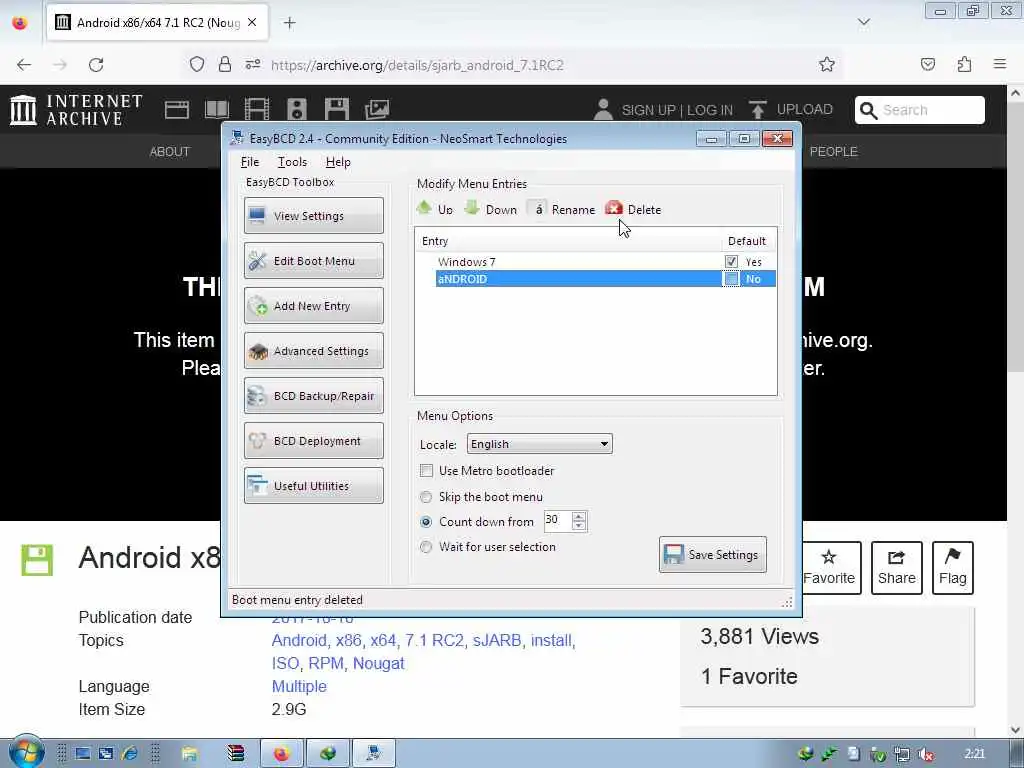
Task: Open the Firefox Extensions puzzle icon
Action: tap(964, 64)
